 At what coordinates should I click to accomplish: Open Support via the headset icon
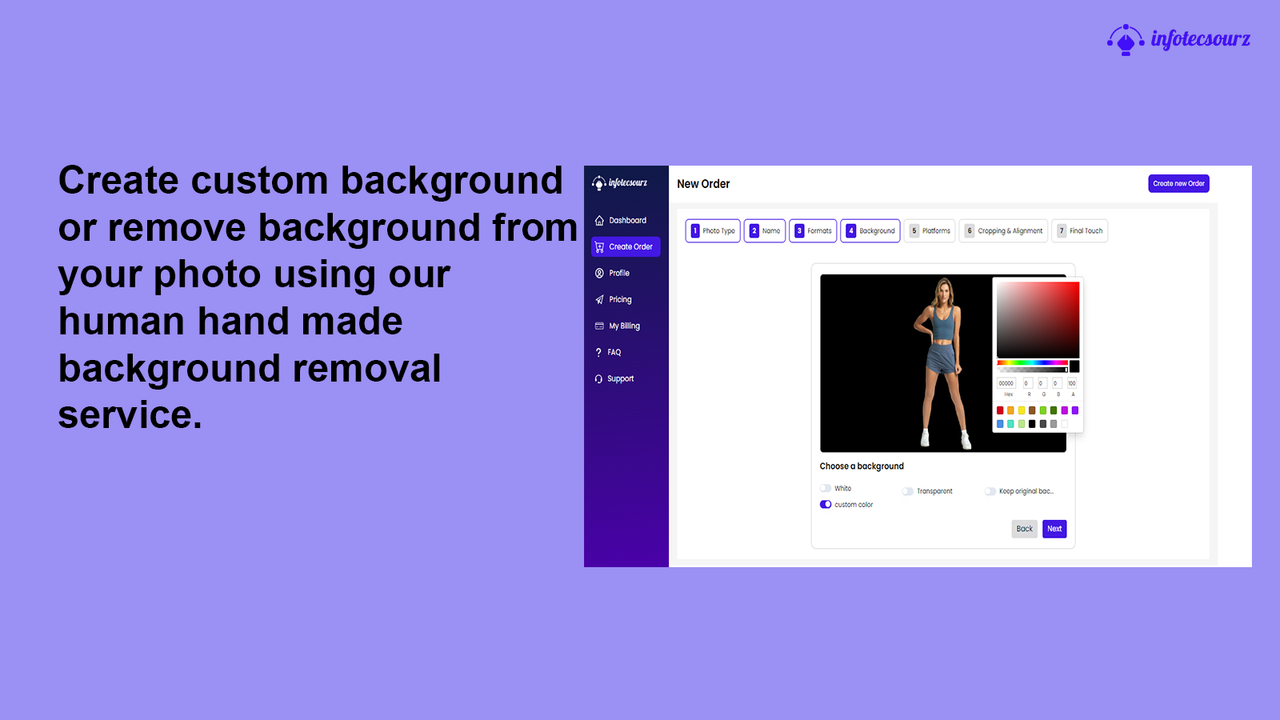(x=598, y=379)
